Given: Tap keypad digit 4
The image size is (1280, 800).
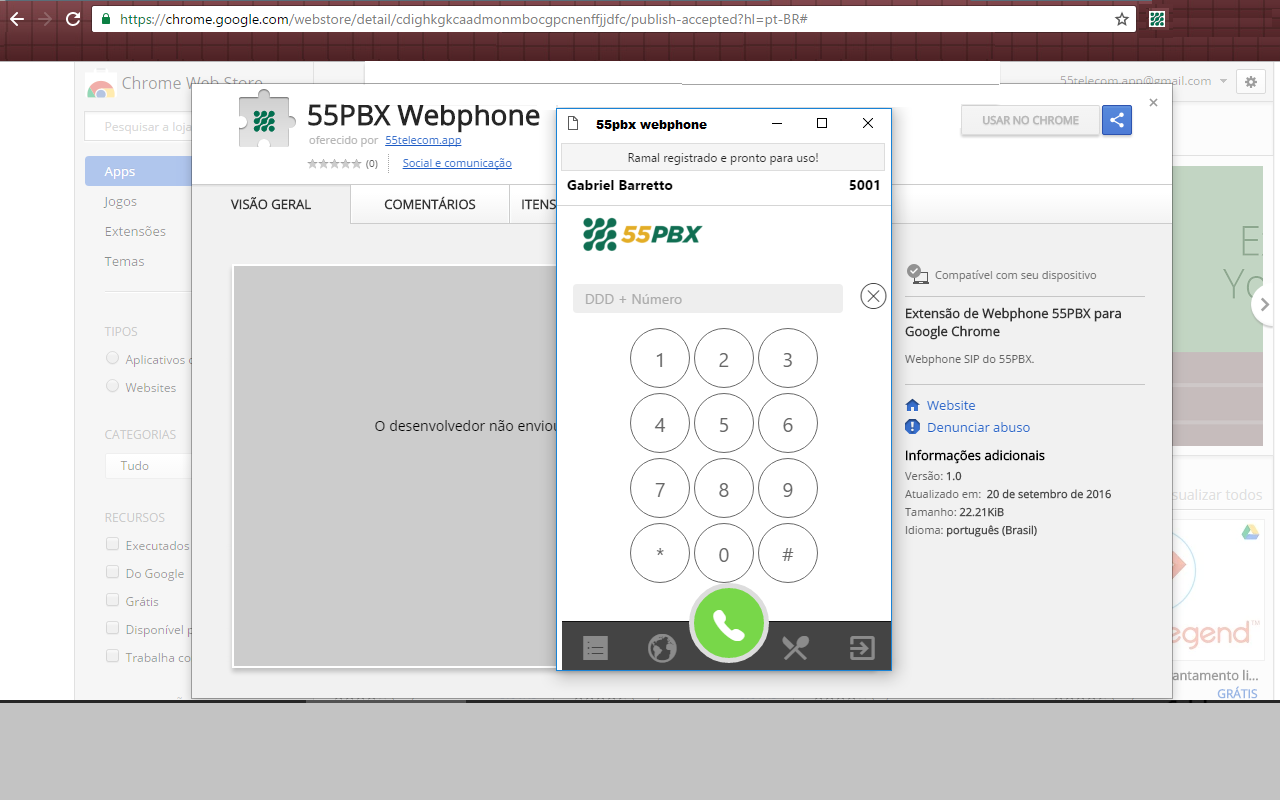Looking at the screenshot, I should click(660, 424).
